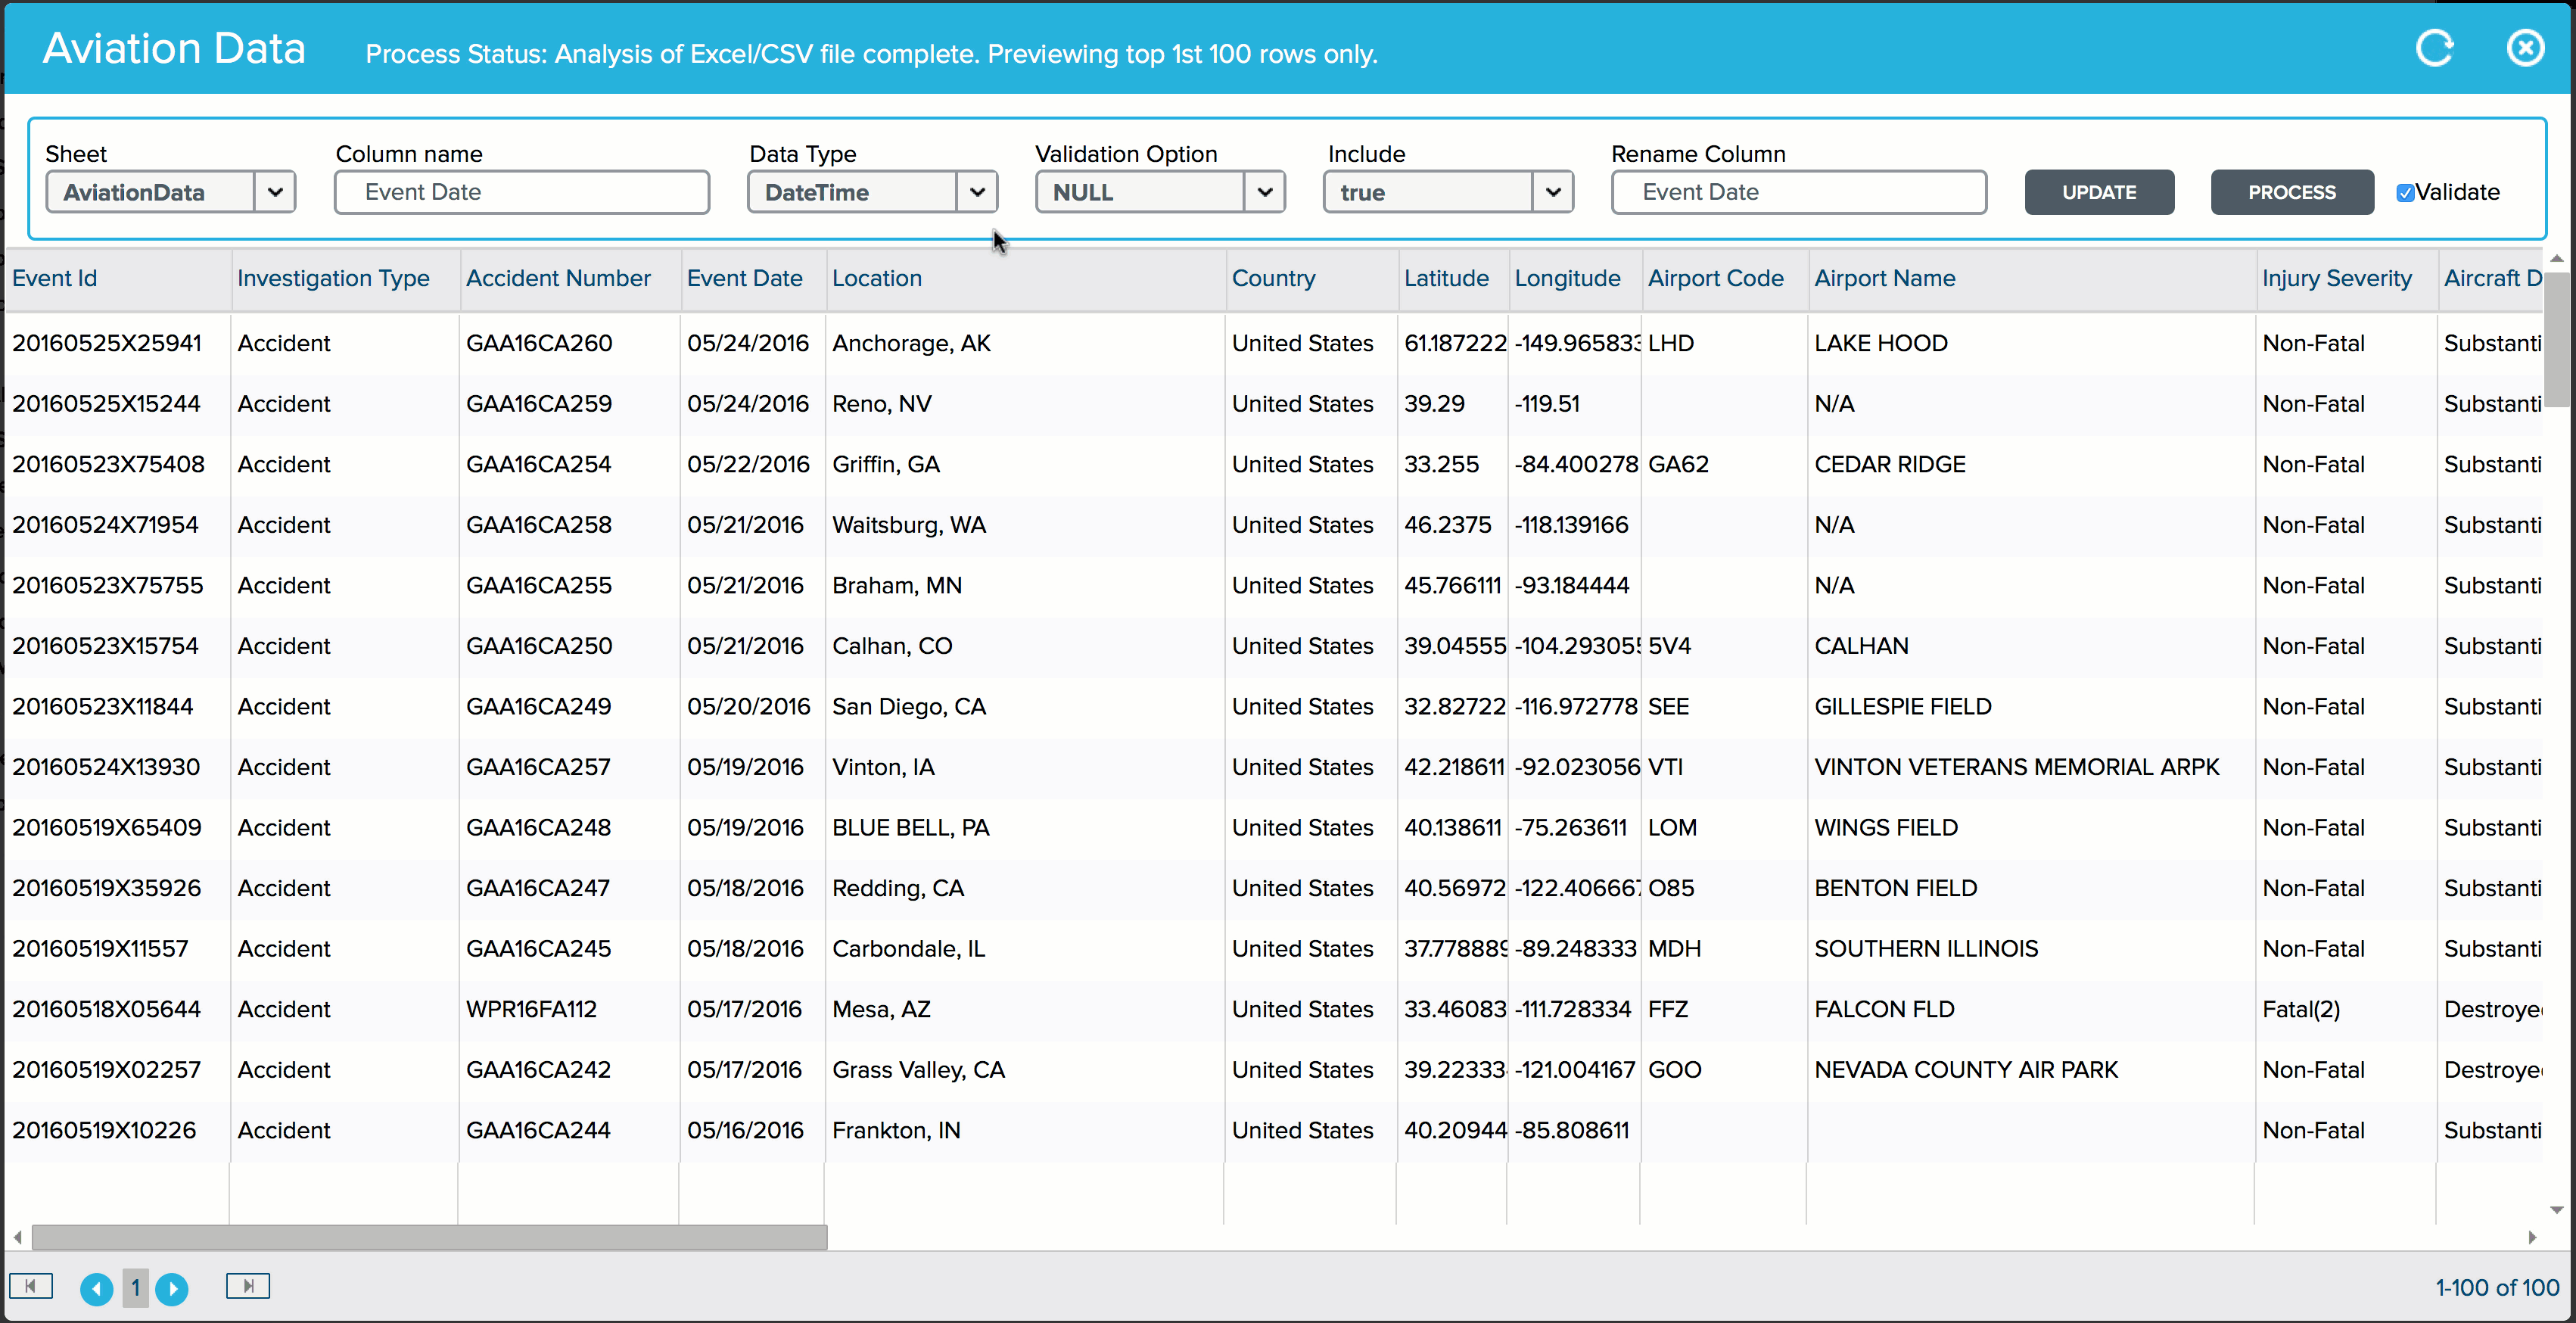Select page number 1 in pager

pos(135,1288)
